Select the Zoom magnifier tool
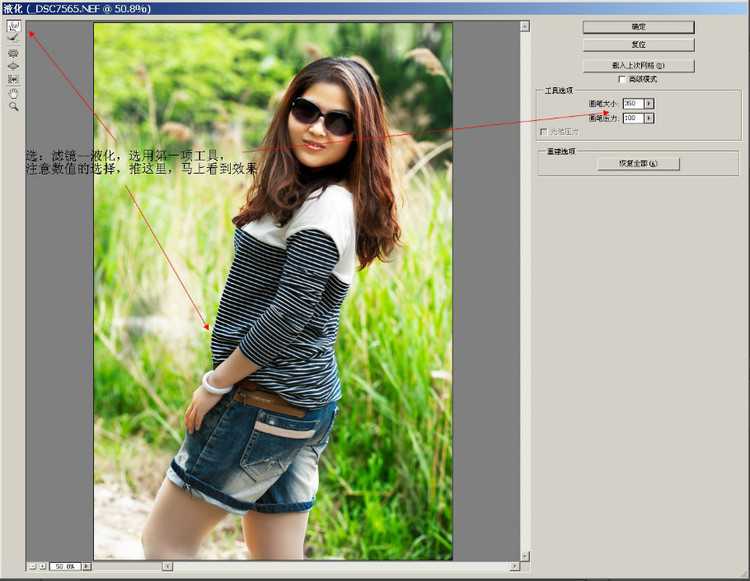750x581 pixels. tap(14, 107)
